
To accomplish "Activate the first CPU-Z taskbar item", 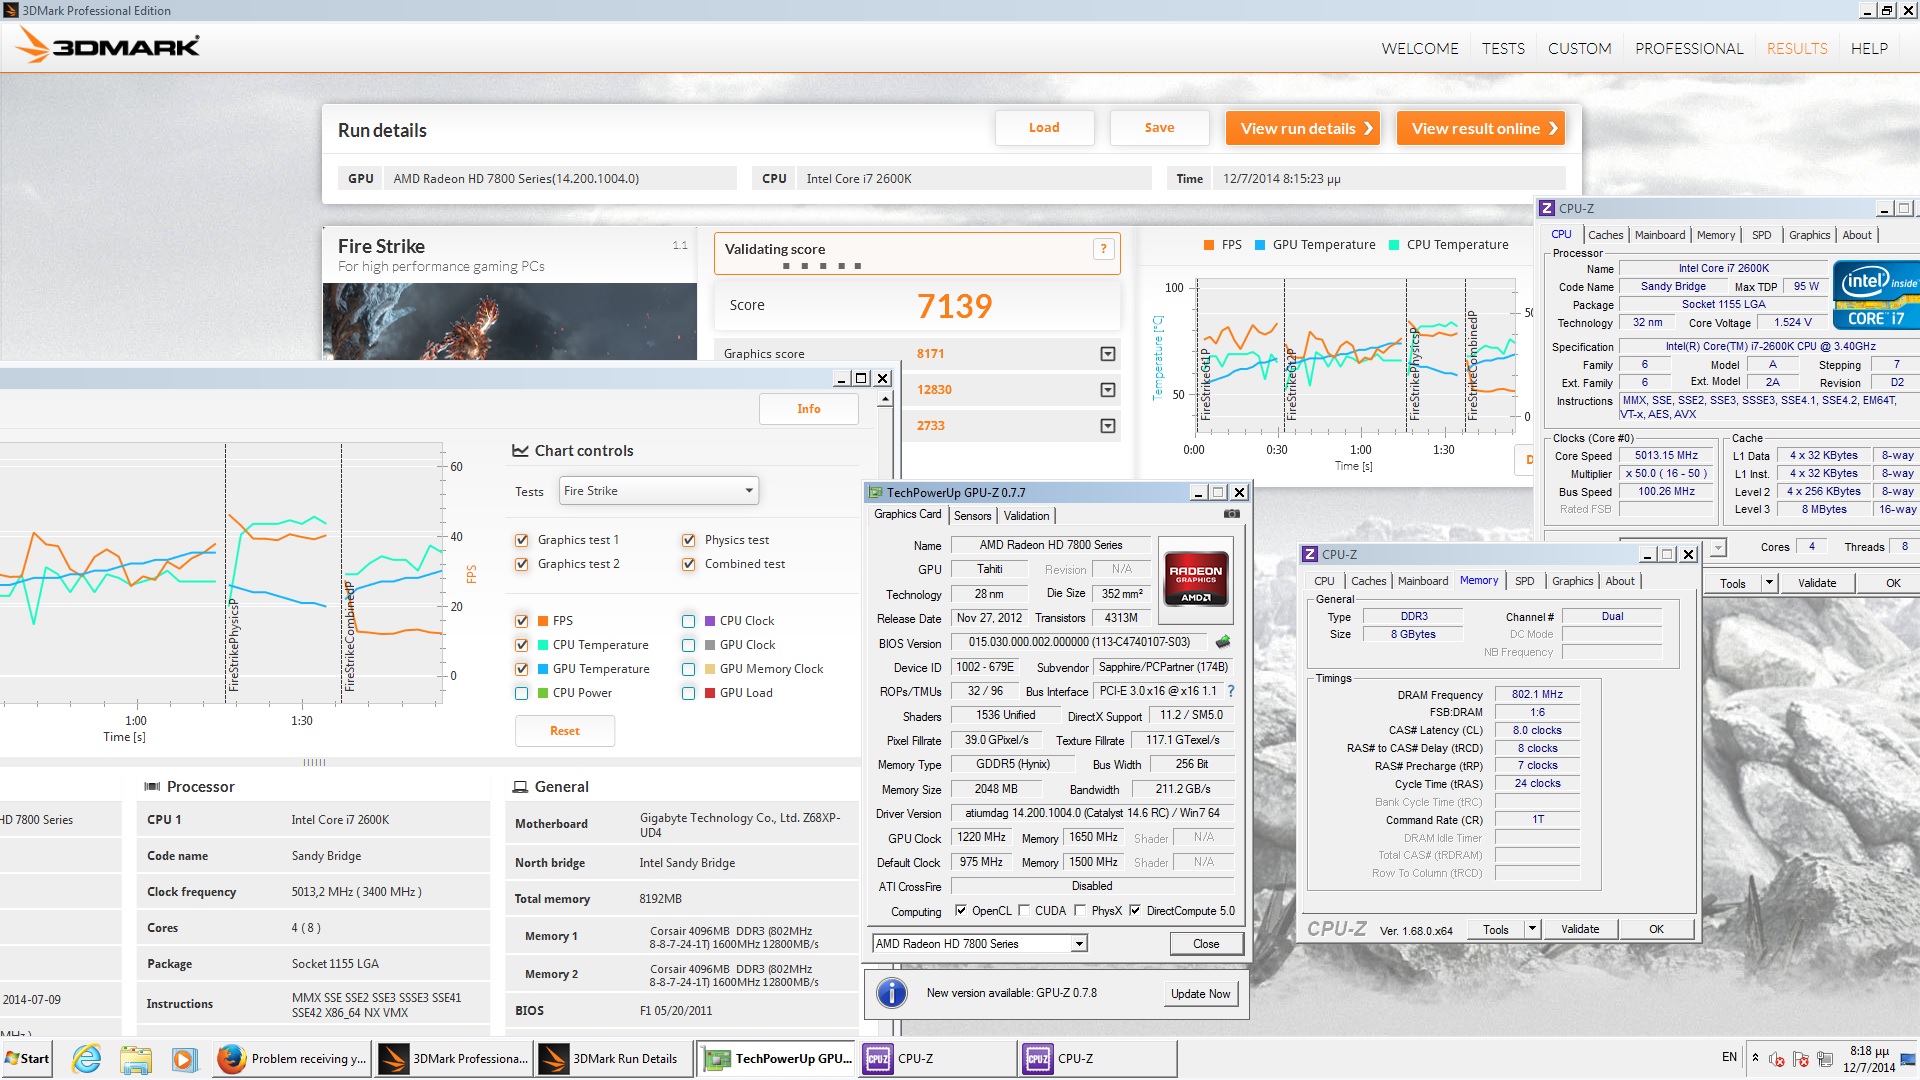I will 937,1058.
